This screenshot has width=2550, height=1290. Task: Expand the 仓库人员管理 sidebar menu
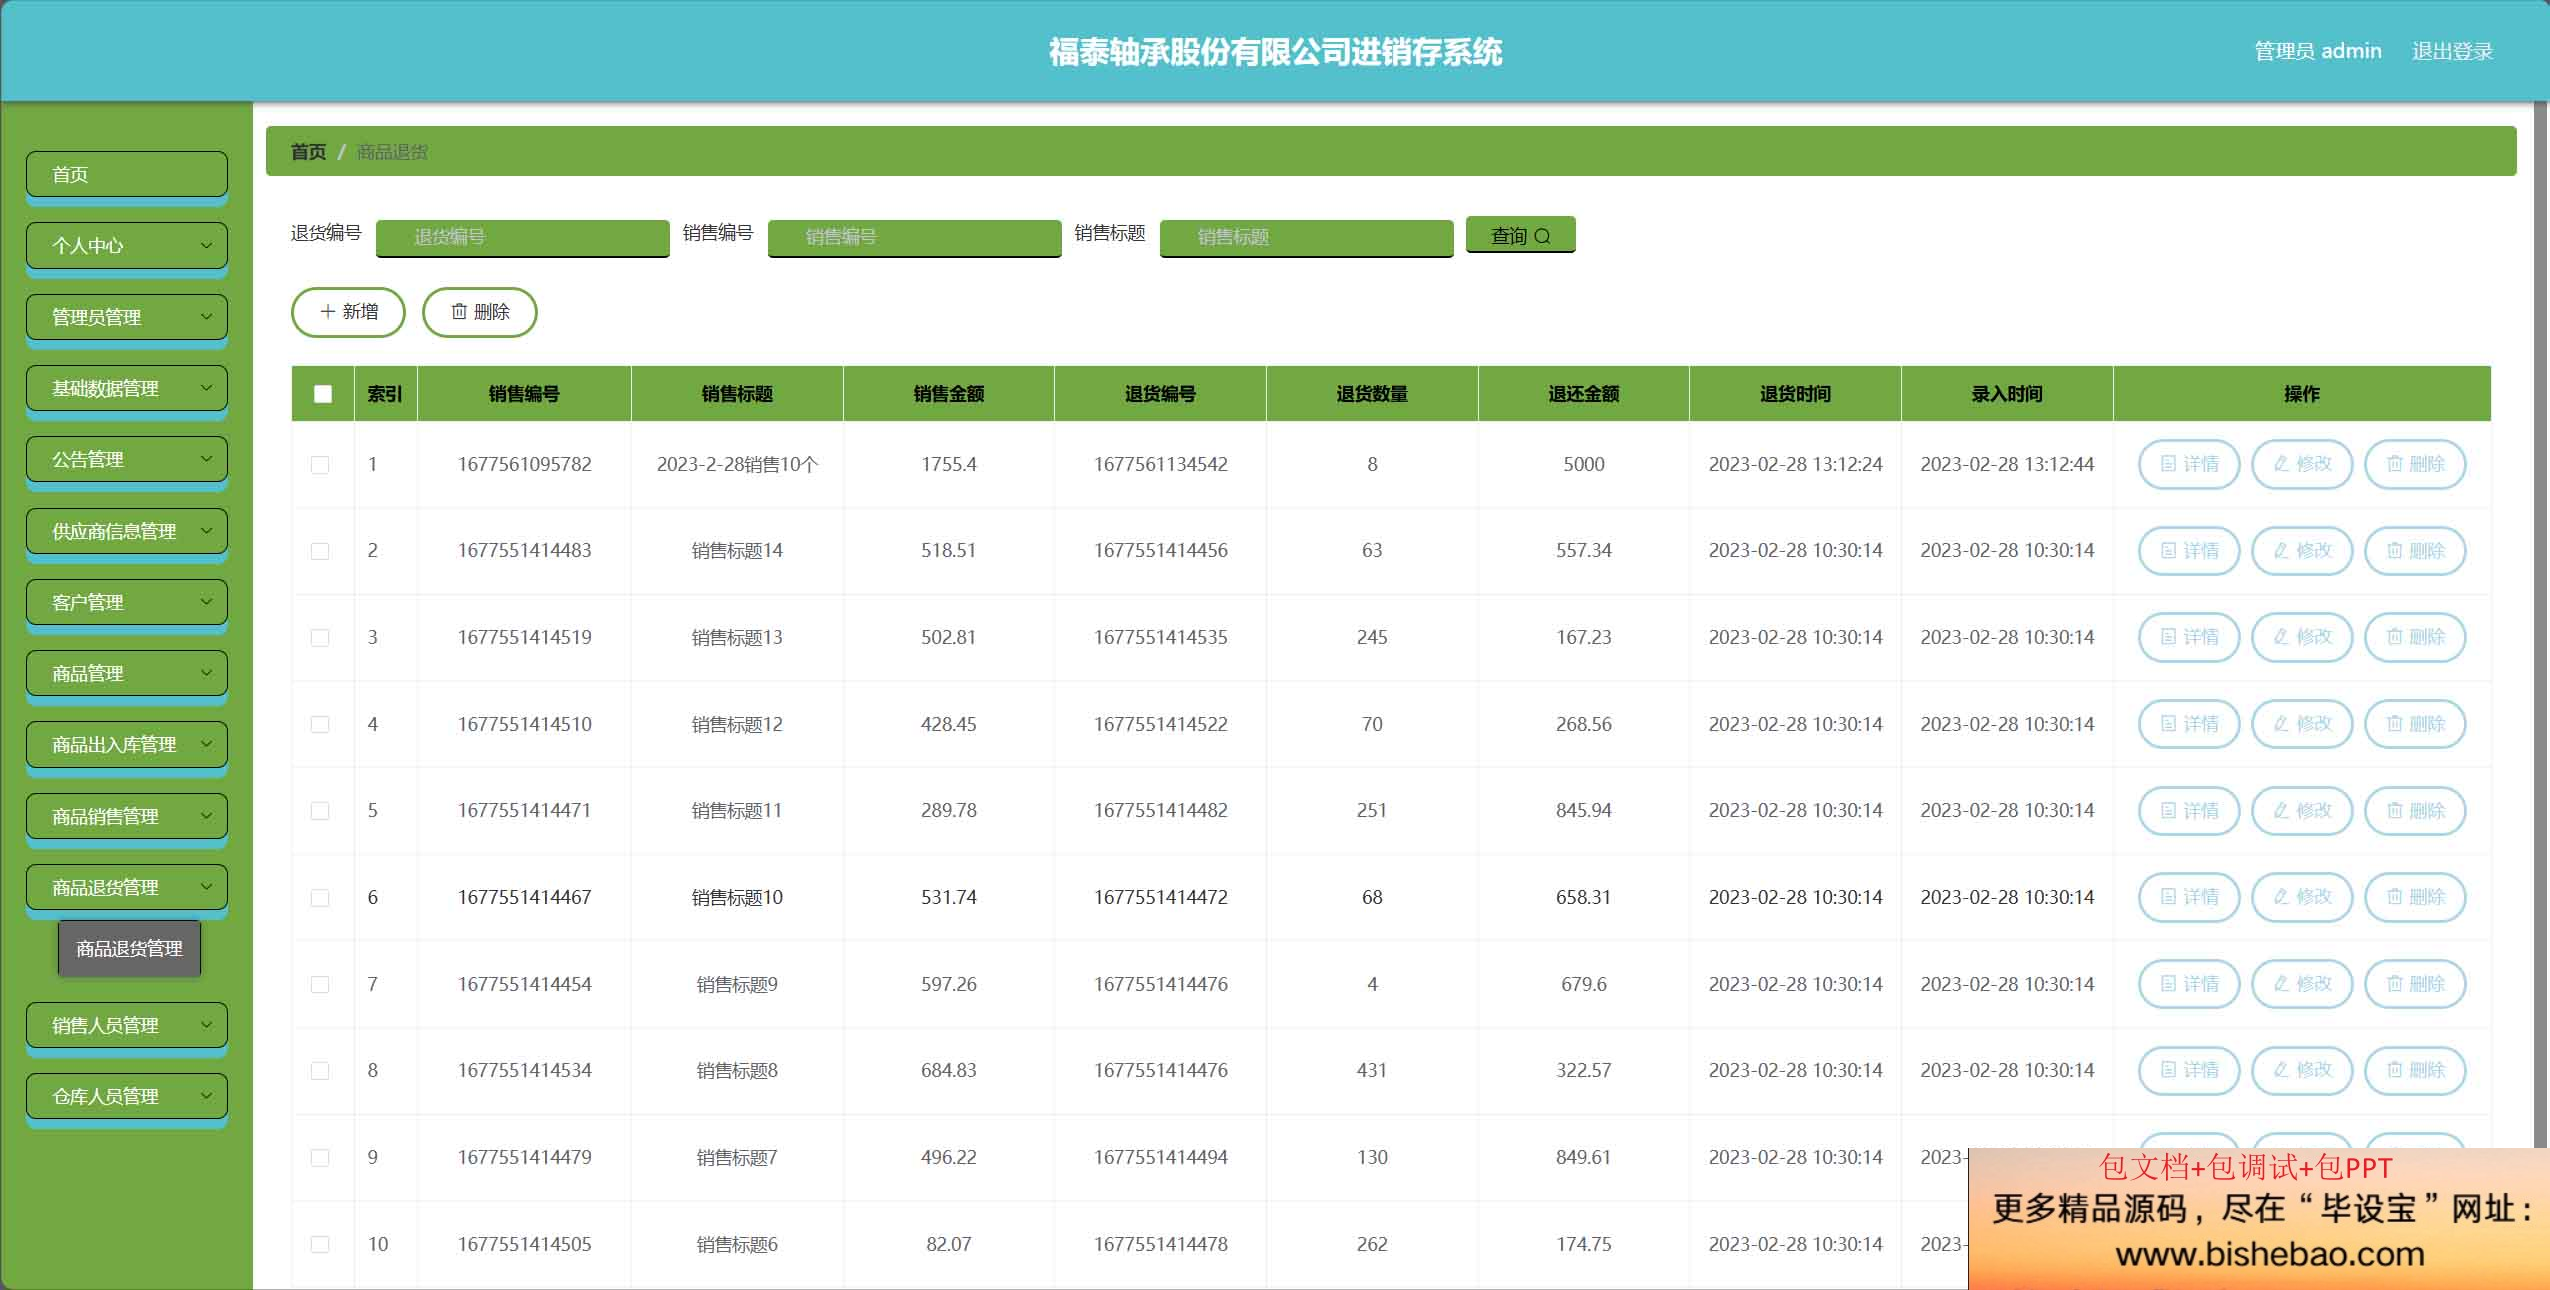tap(127, 1096)
